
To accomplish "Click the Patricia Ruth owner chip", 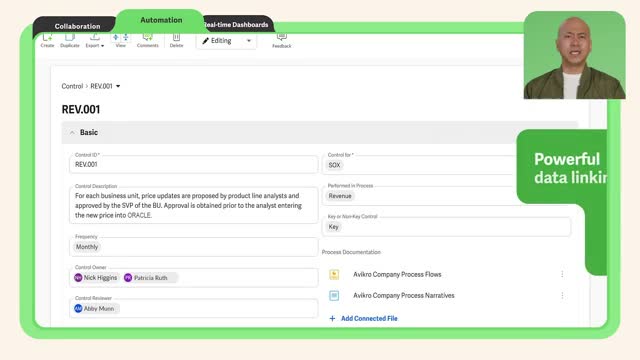I will coord(150,278).
